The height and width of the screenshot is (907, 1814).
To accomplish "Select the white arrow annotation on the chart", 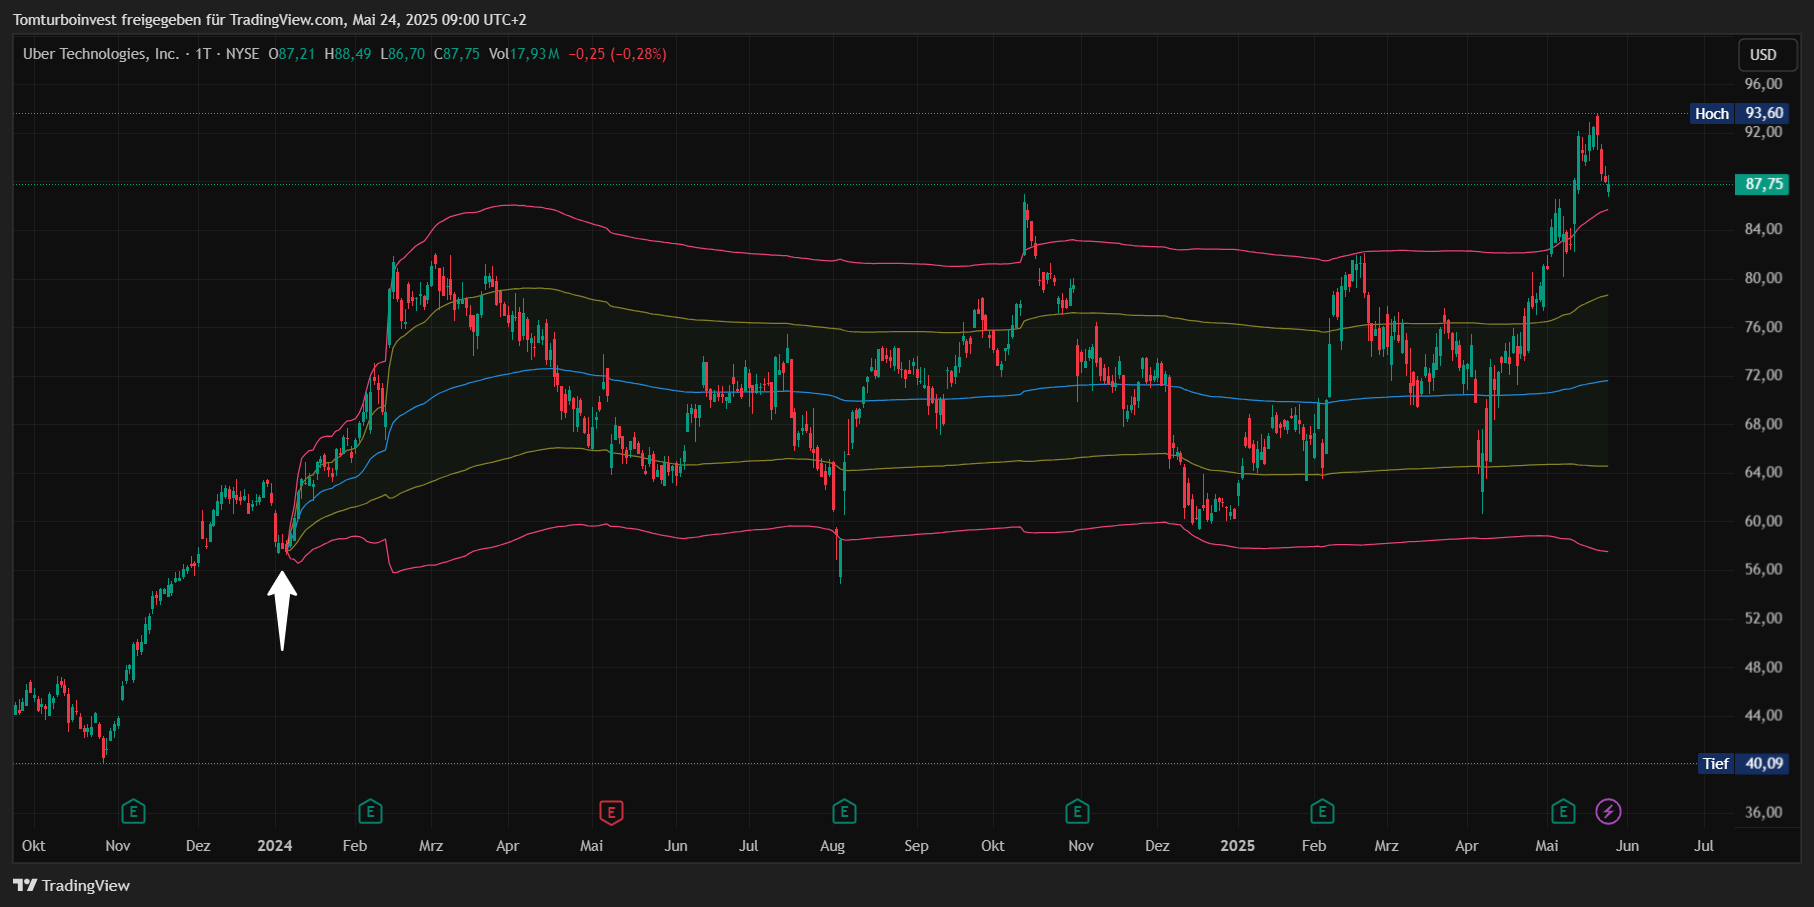I will pos(282,611).
